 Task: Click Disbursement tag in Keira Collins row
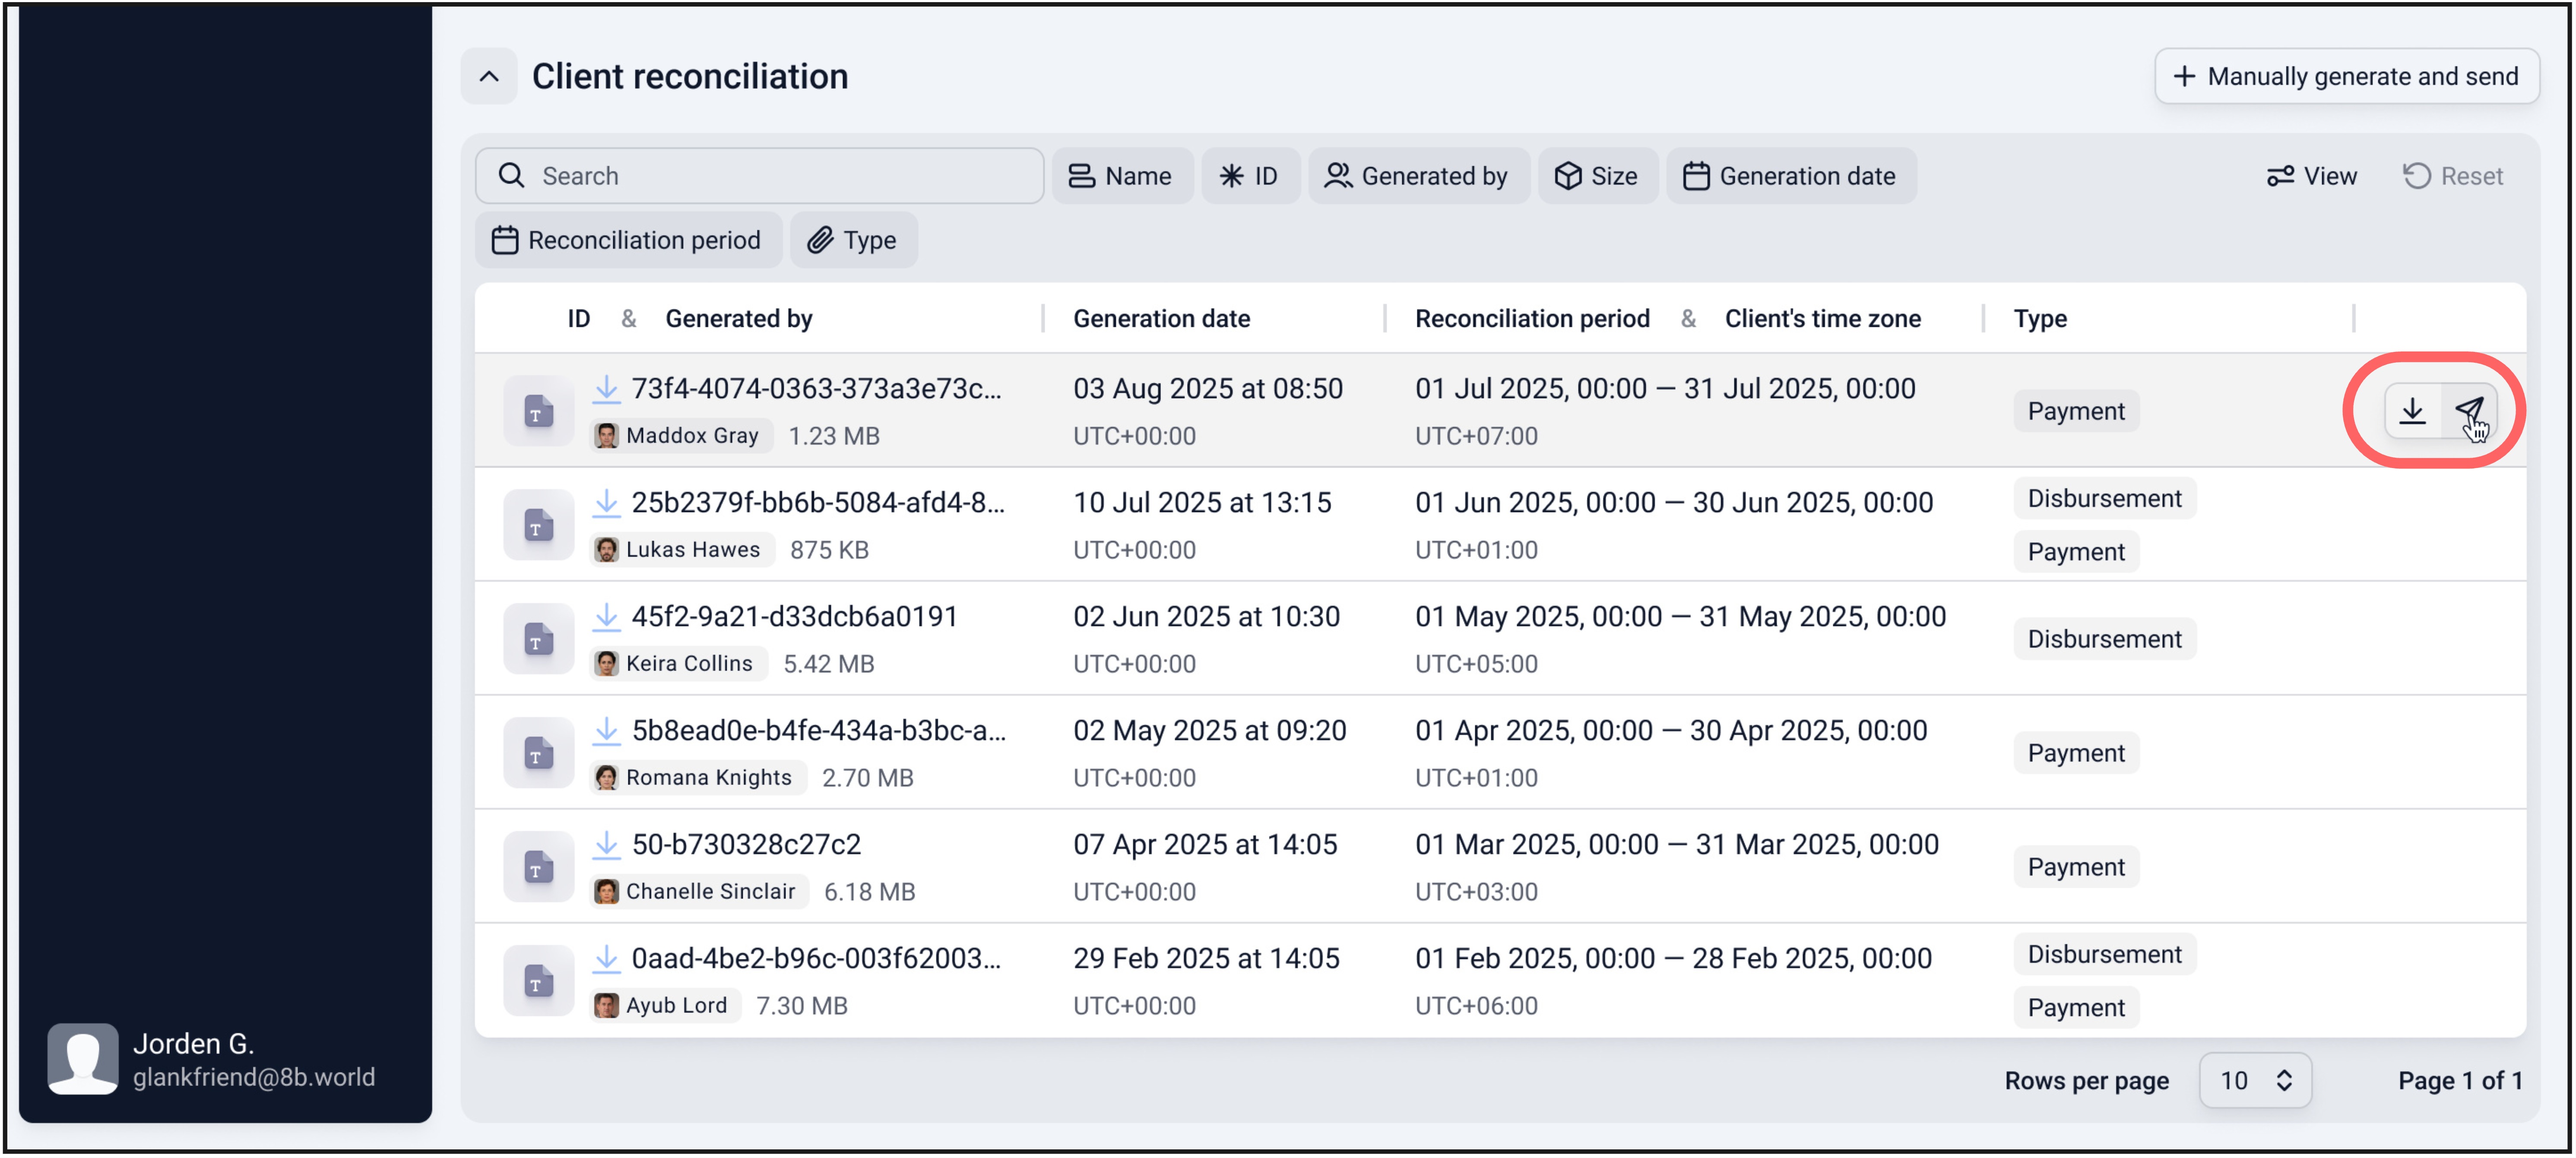pos(2104,639)
